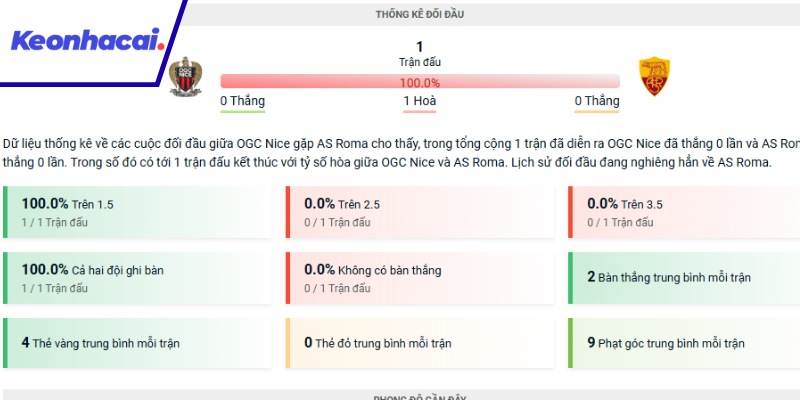
Task: Click "Thẻ đỏ trung bình mỗi trận" card
Action: pyautogui.click(x=419, y=343)
